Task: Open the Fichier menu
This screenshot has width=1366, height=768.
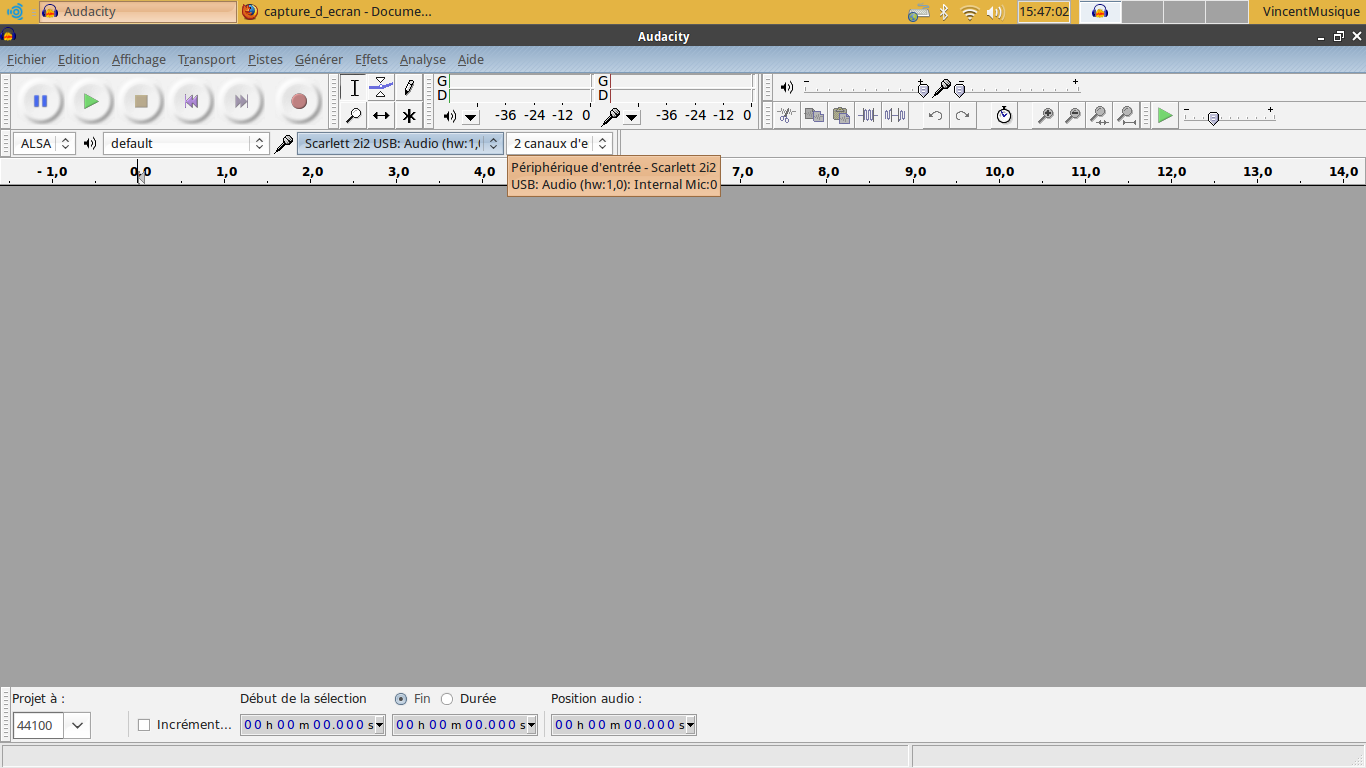Action: pyautogui.click(x=26, y=60)
